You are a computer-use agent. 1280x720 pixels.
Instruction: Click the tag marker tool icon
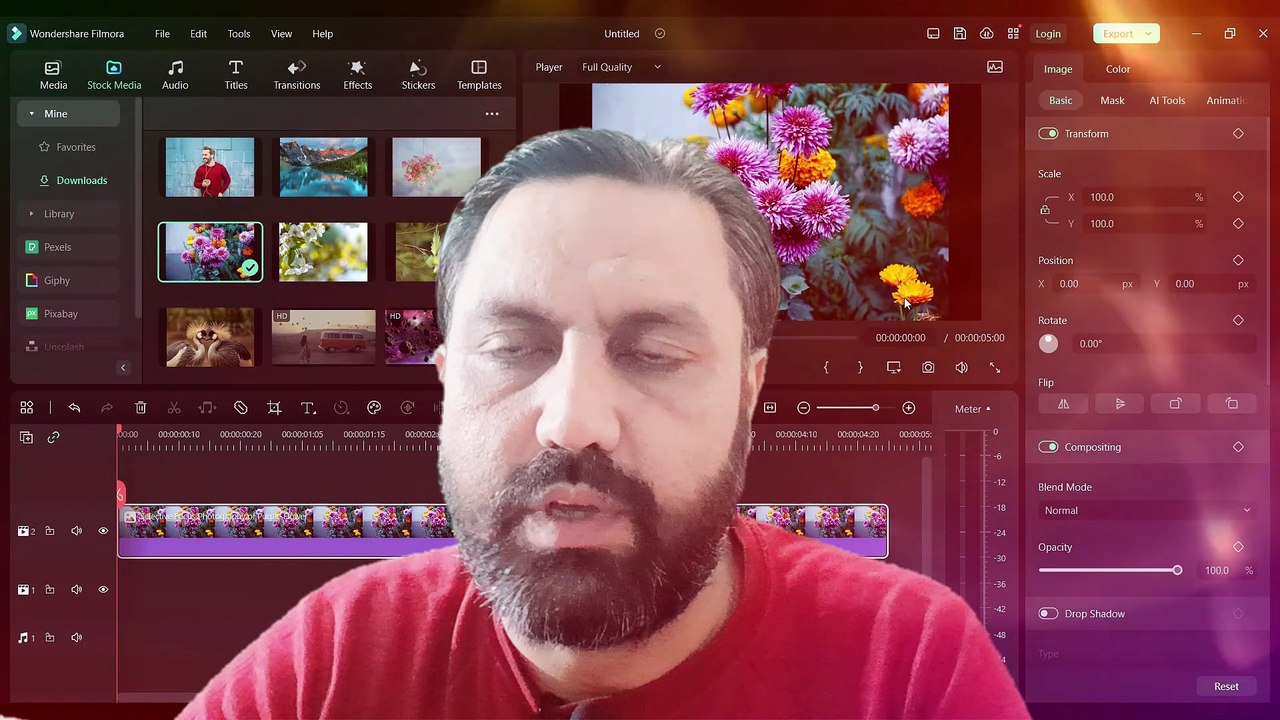pos(241,408)
